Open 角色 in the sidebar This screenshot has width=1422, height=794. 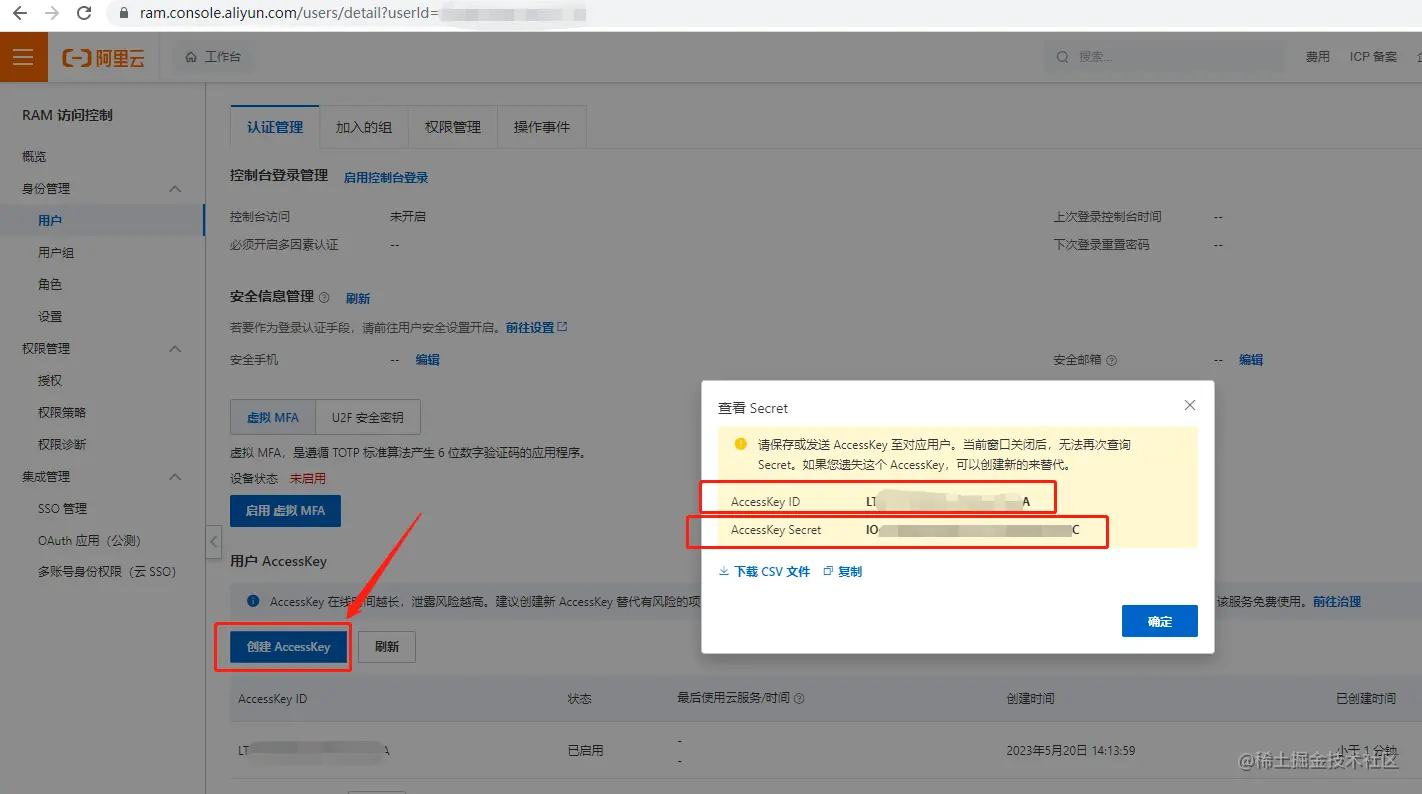[50, 285]
